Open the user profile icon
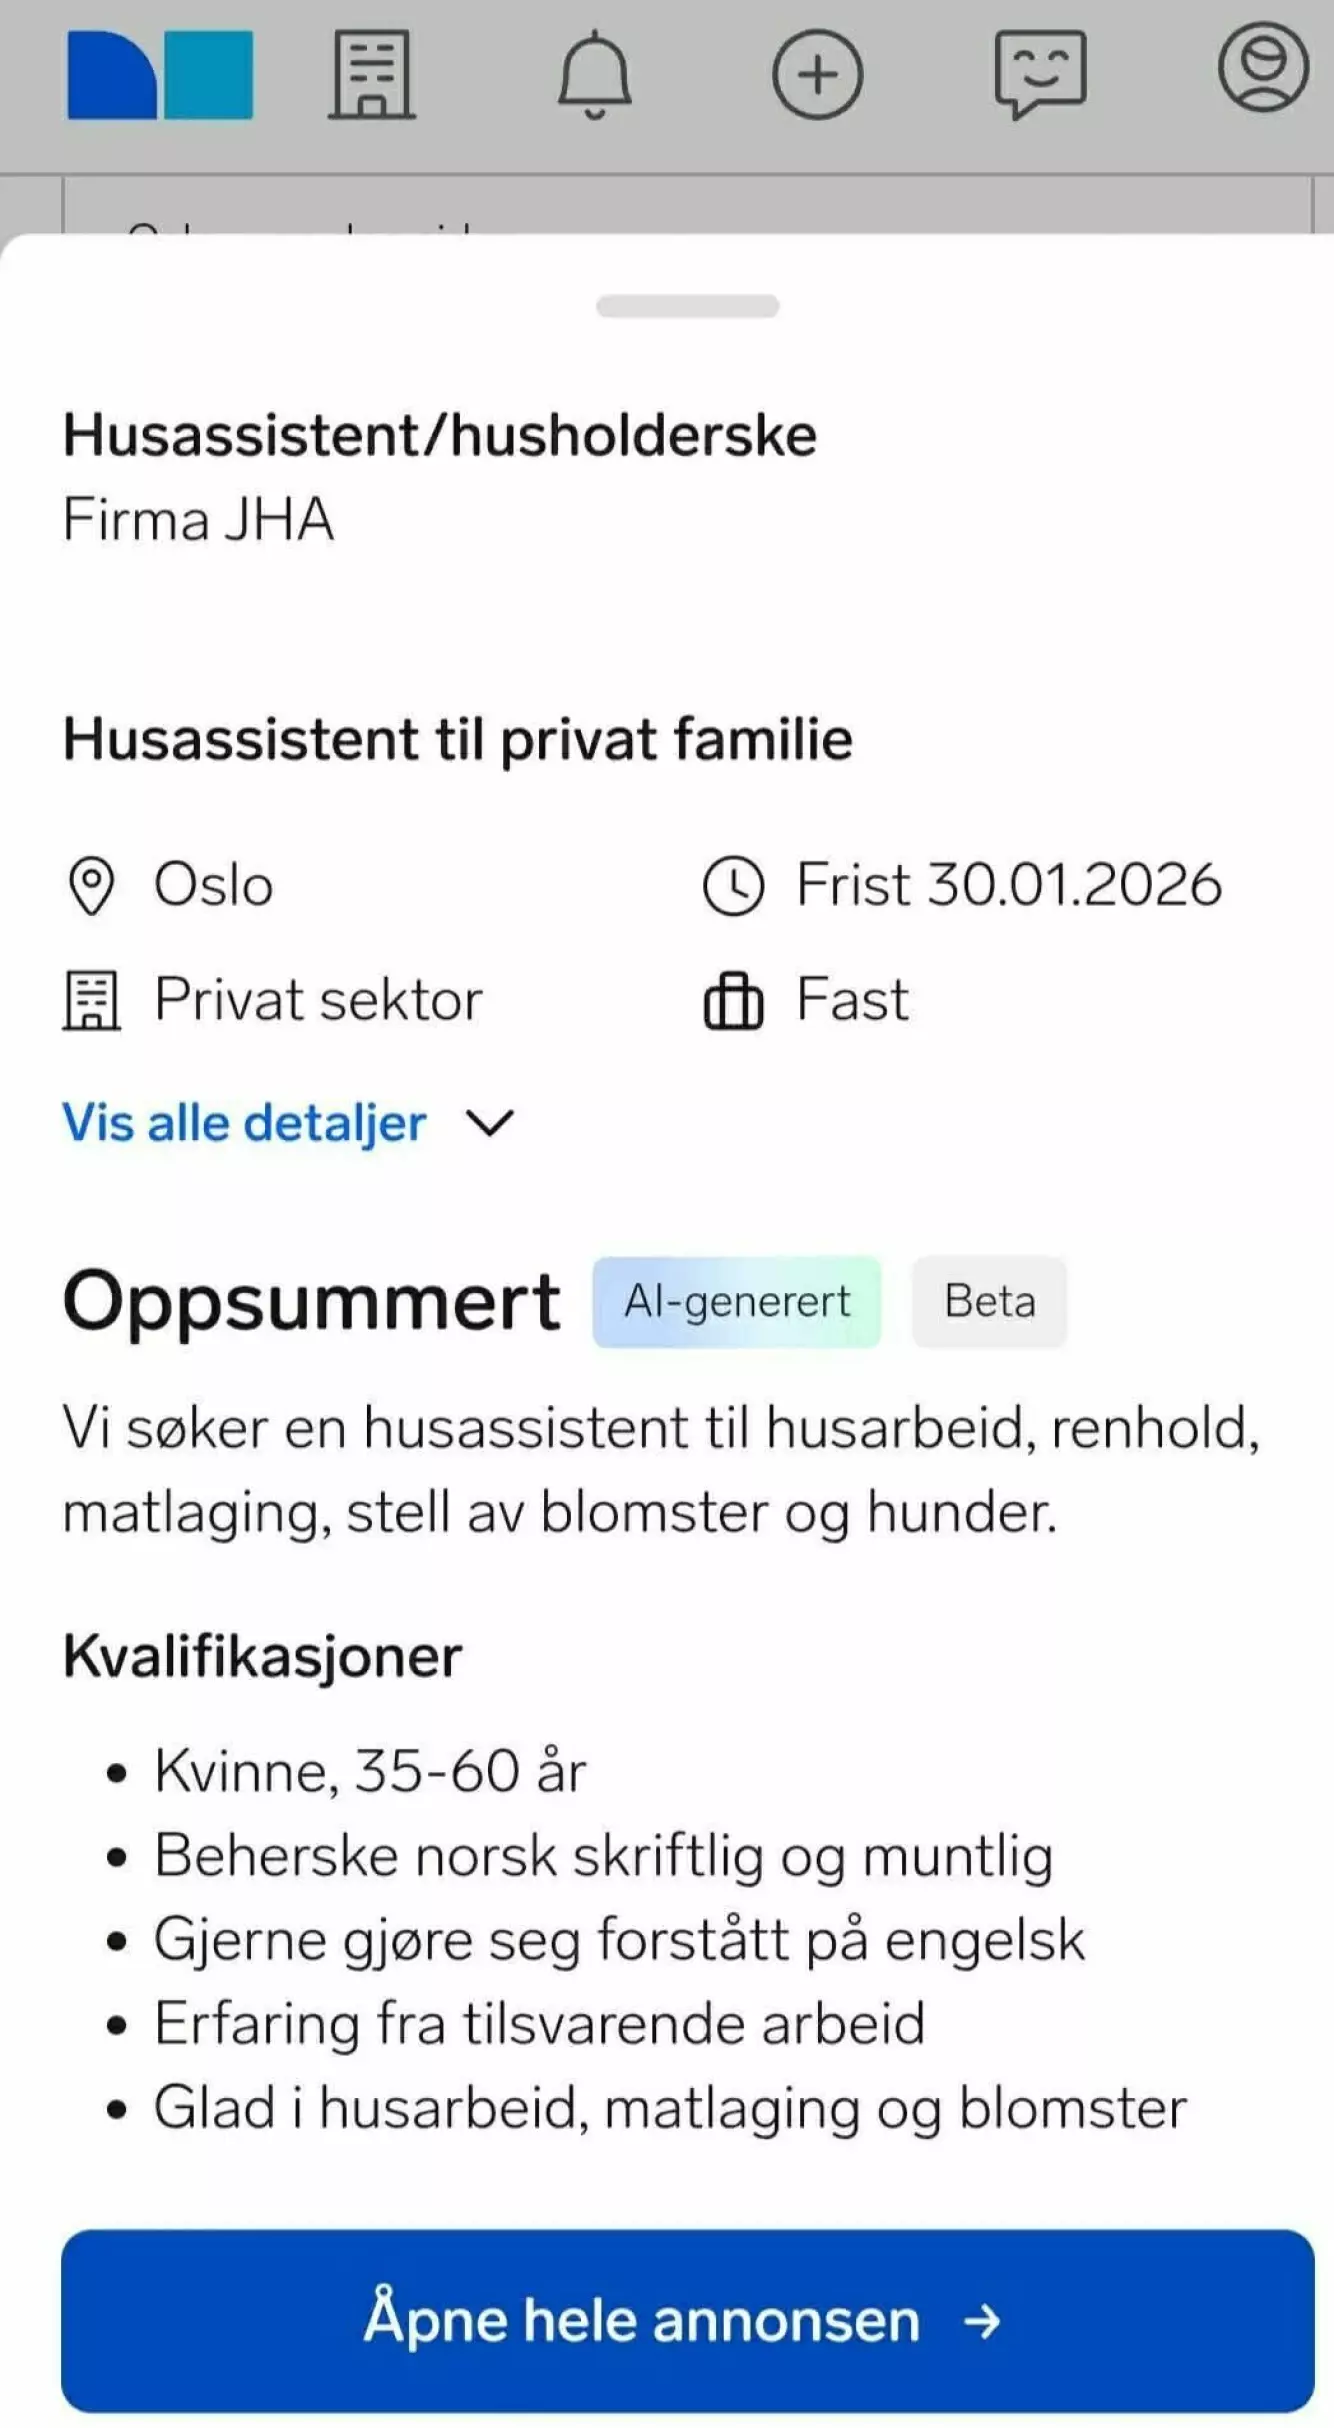The image size is (1334, 2428). (1263, 68)
